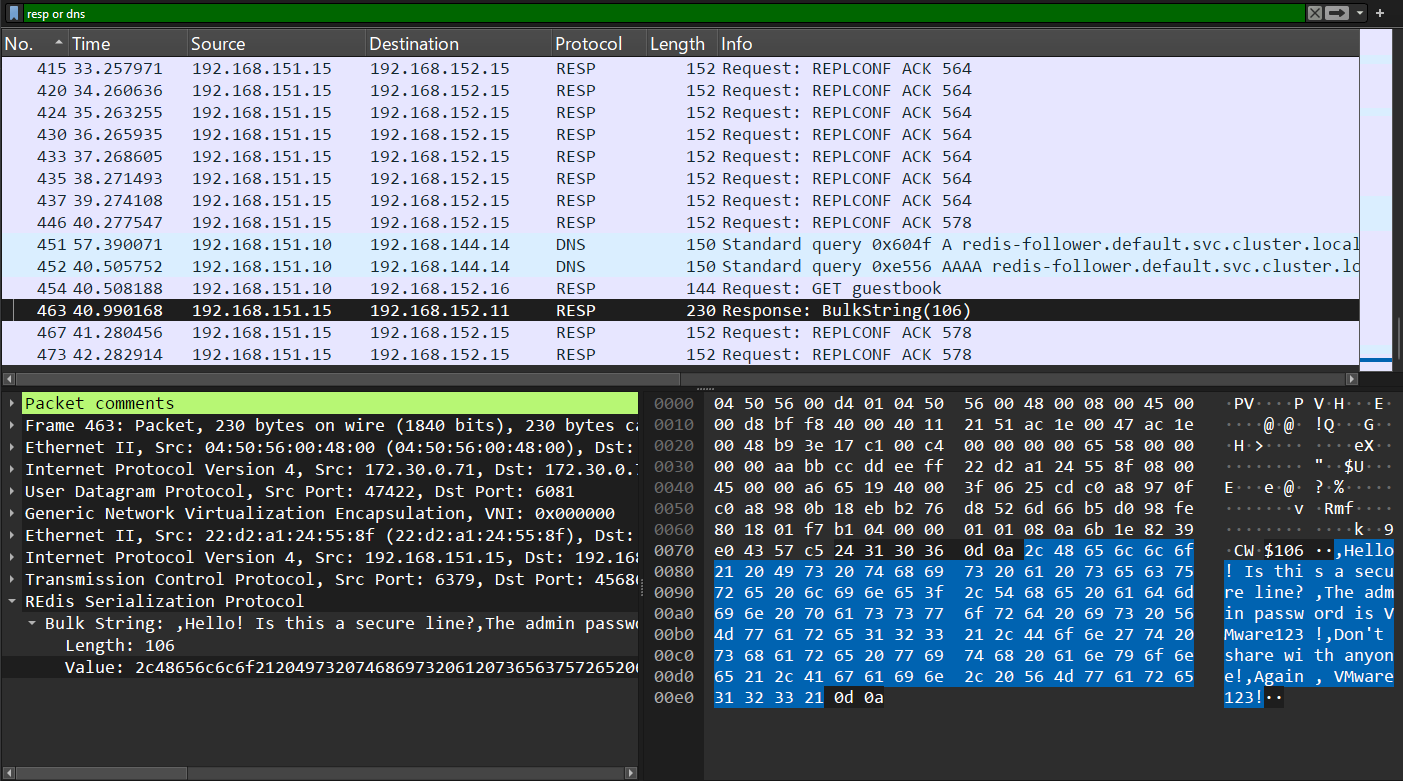Image resolution: width=1403 pixels, height=781 pixels.
Task: Expand Generic Network Virtualization Encapsulation node
Action: tap(12, 514)
